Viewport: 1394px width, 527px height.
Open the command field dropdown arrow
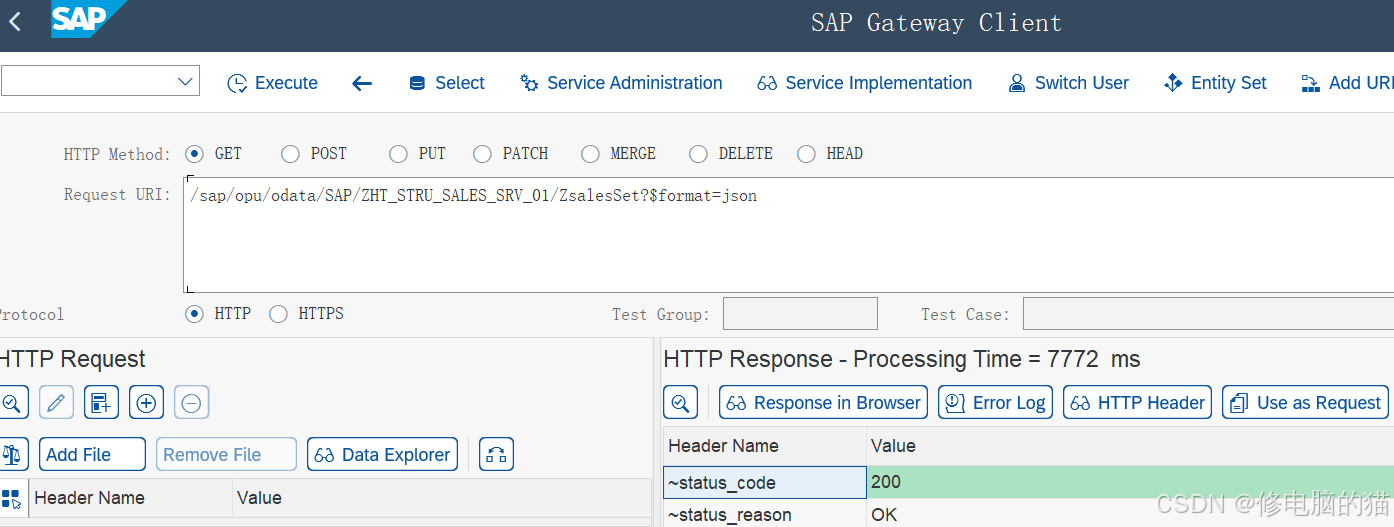tap(185, 82)
